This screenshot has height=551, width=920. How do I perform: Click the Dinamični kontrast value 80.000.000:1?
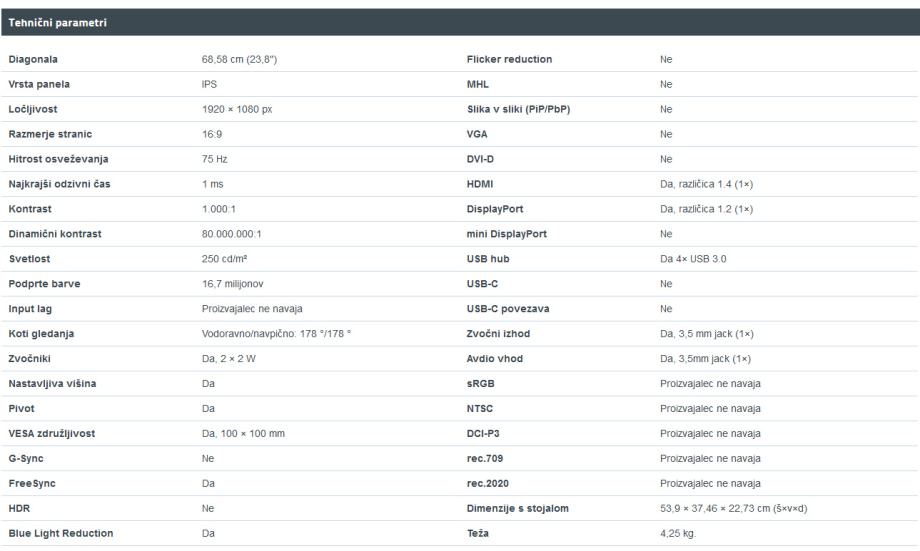click(x=232, y=234)
